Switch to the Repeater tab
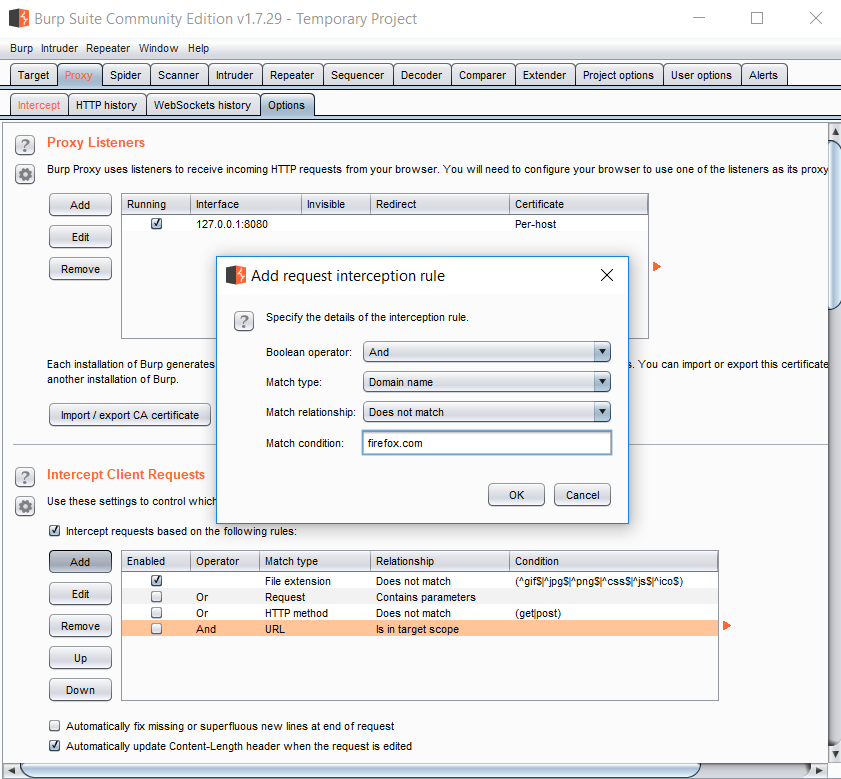841x779 pixels. [x=292, y=75]
